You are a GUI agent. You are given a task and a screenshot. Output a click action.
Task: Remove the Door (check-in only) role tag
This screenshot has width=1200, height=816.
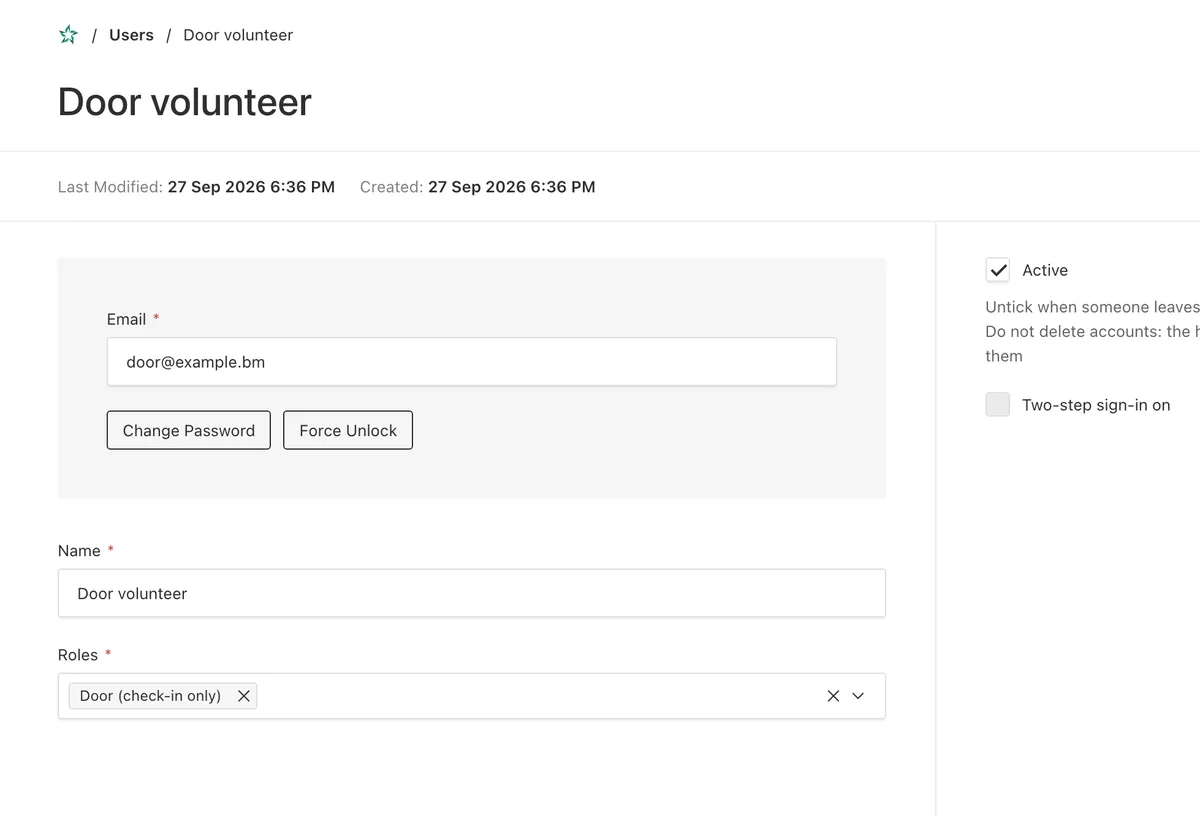(243, 696)
